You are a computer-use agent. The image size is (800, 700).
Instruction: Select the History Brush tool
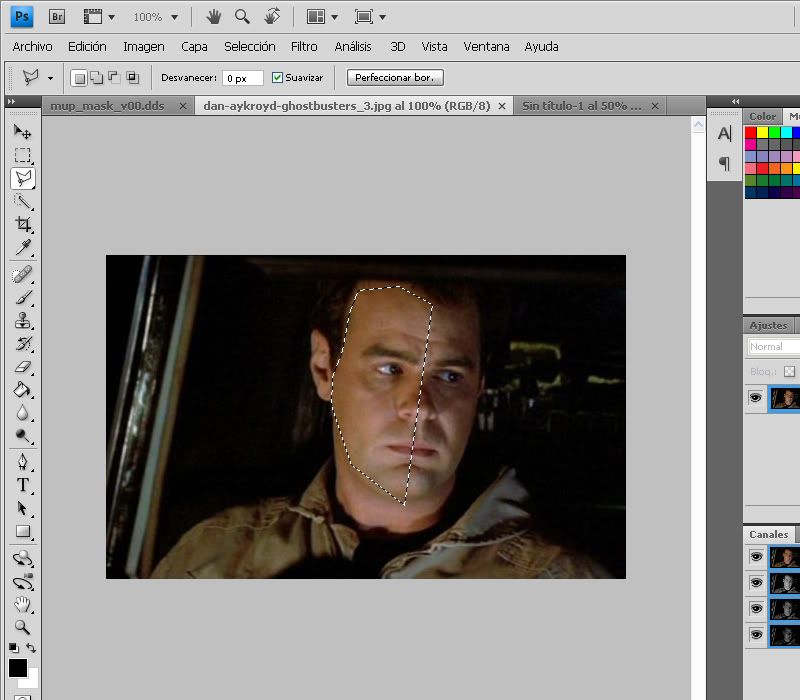[x=22, y=343]
